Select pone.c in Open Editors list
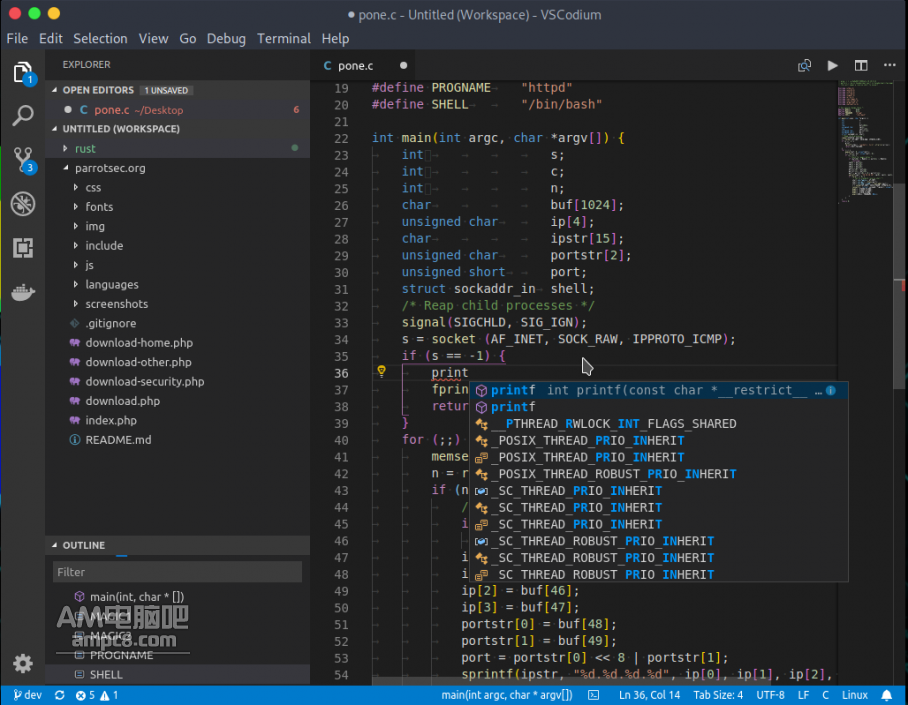The height and width of the screenshot is (705, 908). (x=177, y=109)
